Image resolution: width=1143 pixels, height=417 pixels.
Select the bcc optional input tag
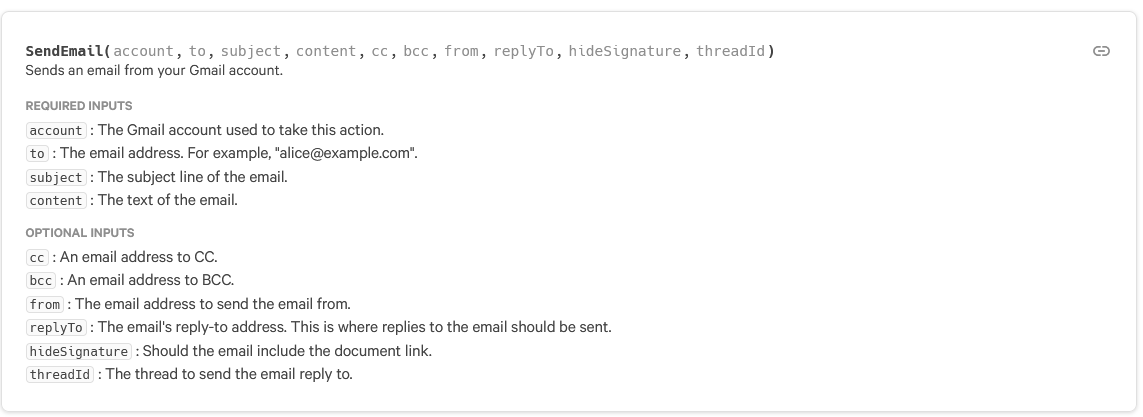pos(41,281)
